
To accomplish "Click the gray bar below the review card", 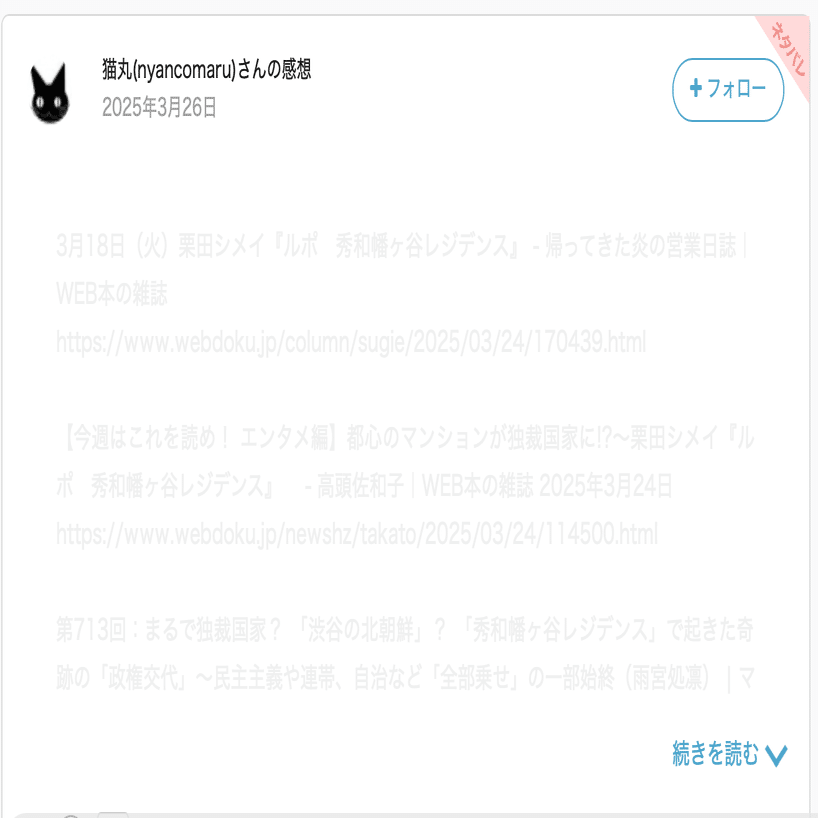I will click(x=409, y=815).
